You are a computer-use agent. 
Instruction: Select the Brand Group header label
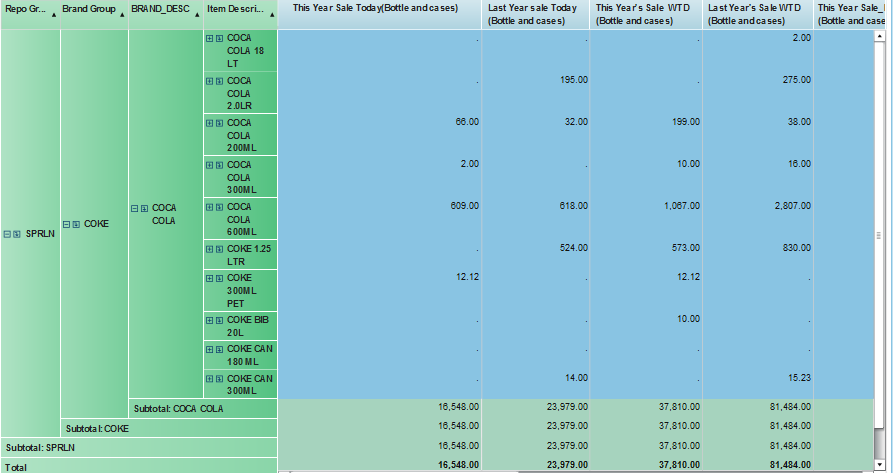89,9
